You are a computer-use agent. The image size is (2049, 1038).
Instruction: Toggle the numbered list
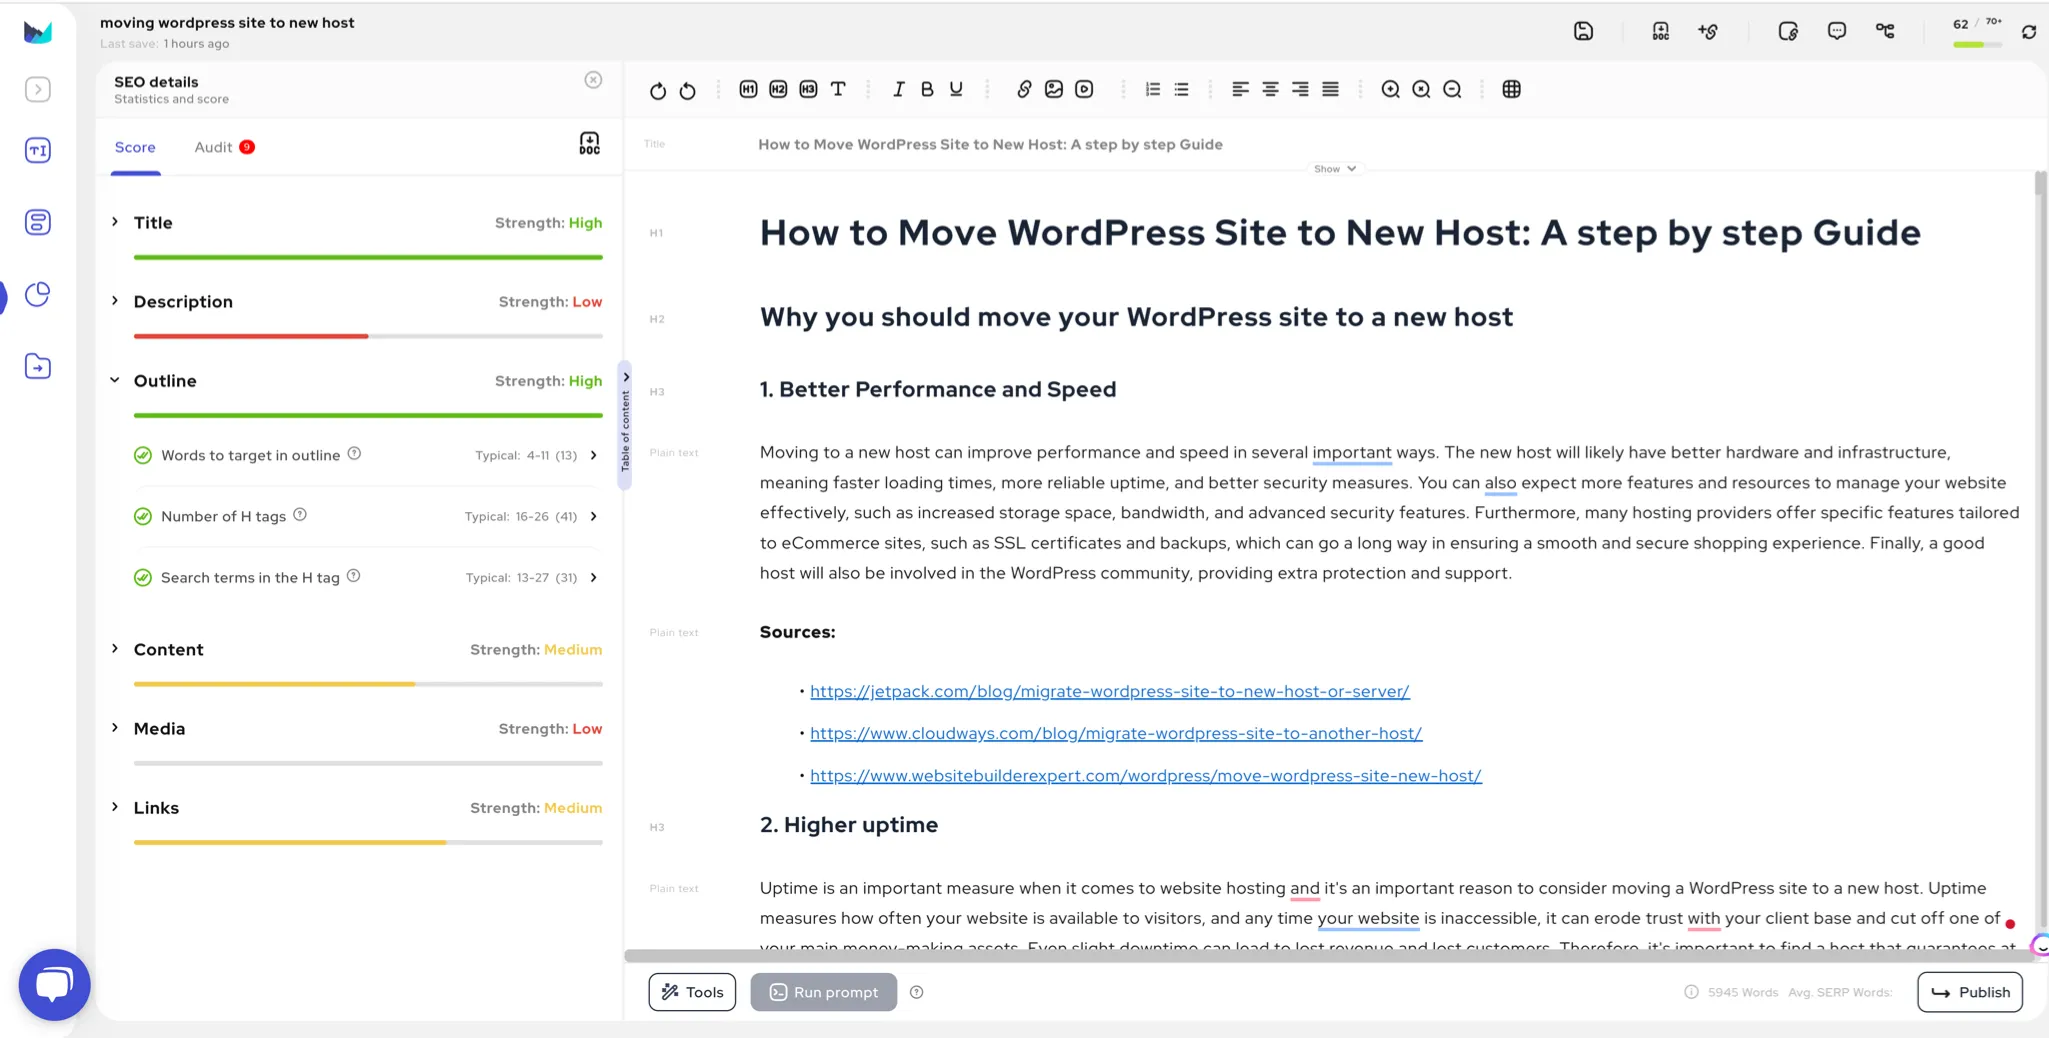point(1151,89)
